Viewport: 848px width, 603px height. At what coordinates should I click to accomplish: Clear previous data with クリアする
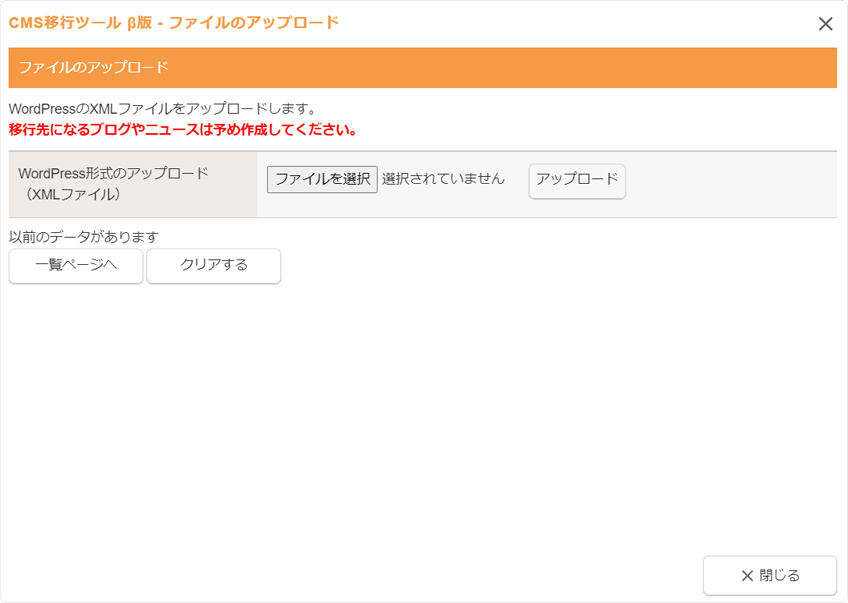click(214, 266)
